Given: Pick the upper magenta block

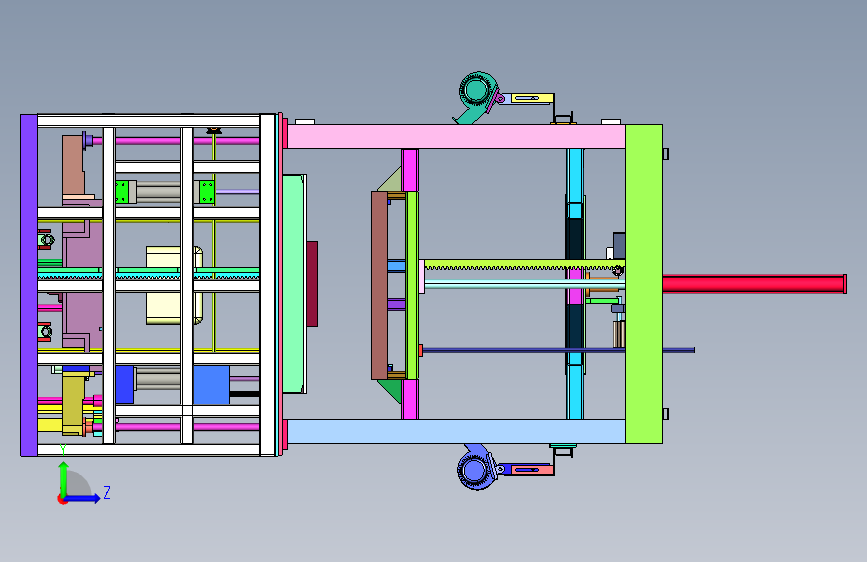Looking at the screenshot, I should click(x=410, y=170).
